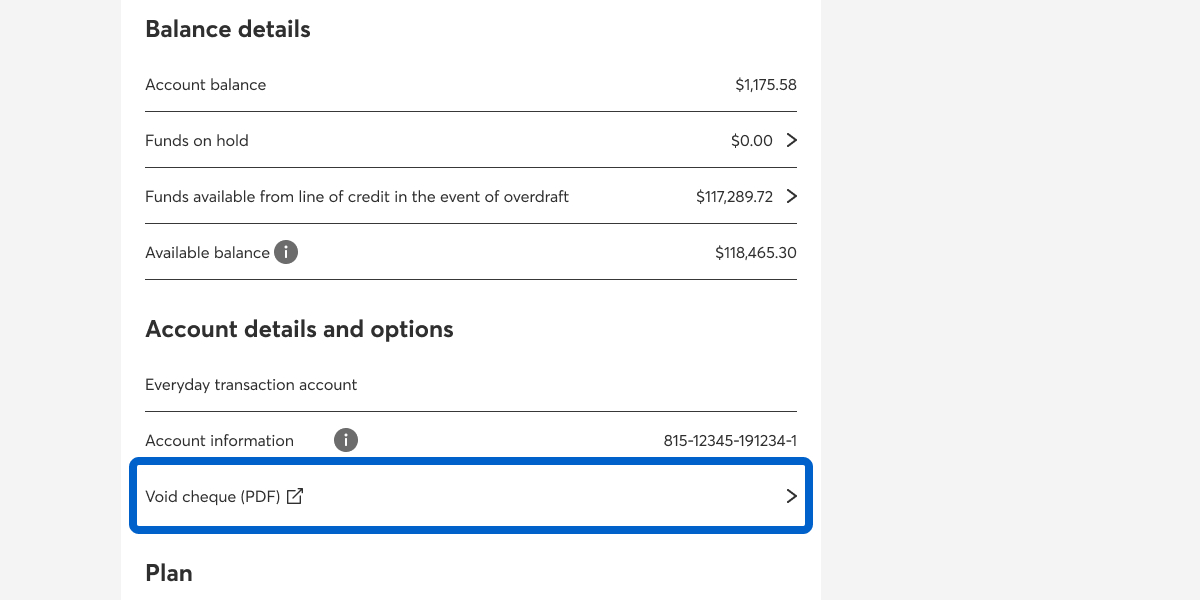This screenshot has height=600, width=1200.
Task: Select the Funds on hold label
Action: pos(197,141)
